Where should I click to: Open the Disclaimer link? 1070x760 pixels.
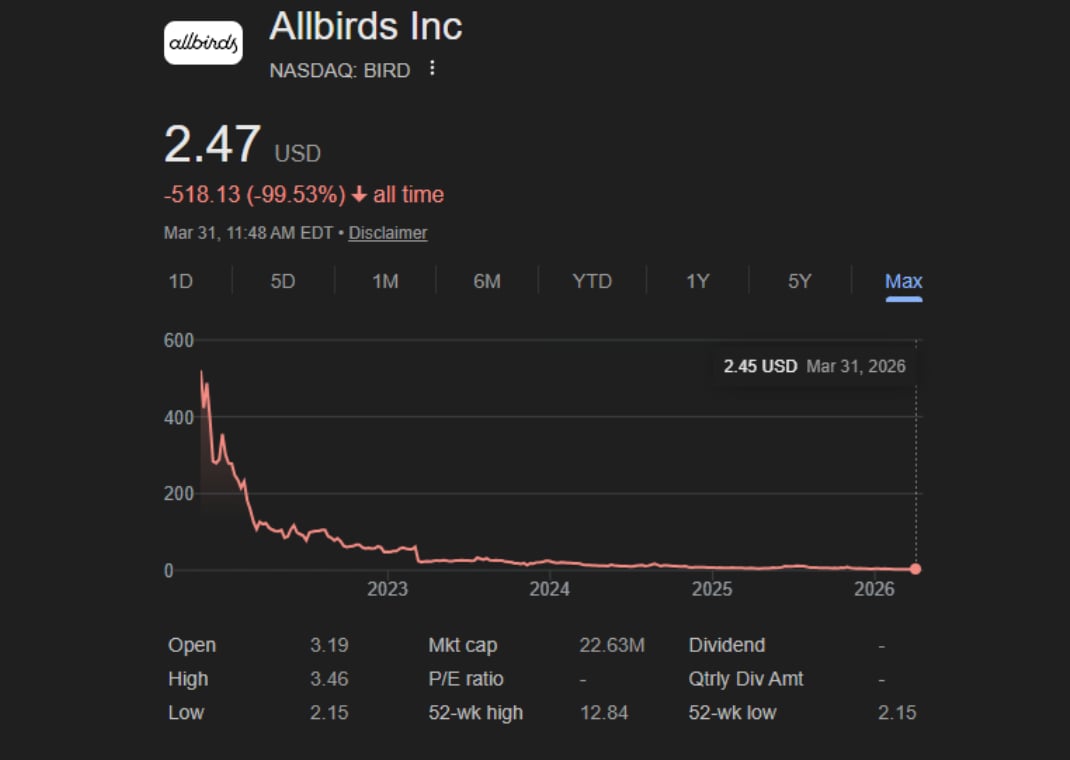coord(387,232)
